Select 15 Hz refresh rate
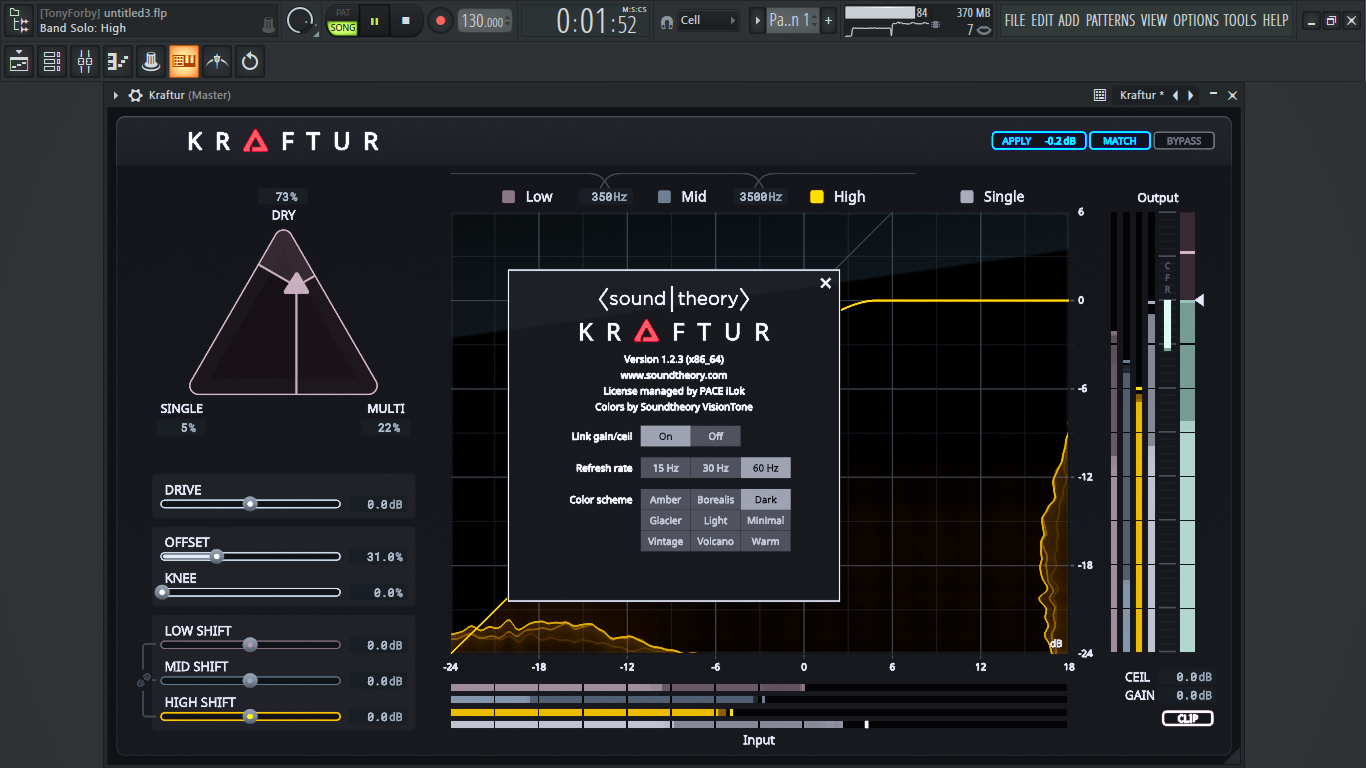Image resolution: width=1366 pixels, height=768 pixels. 666,468
